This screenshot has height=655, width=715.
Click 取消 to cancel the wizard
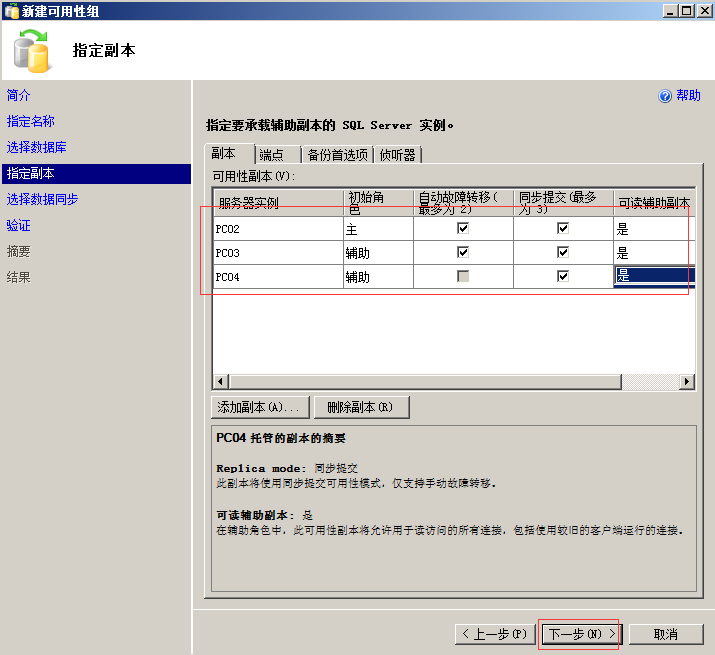(x=666, y=634)
